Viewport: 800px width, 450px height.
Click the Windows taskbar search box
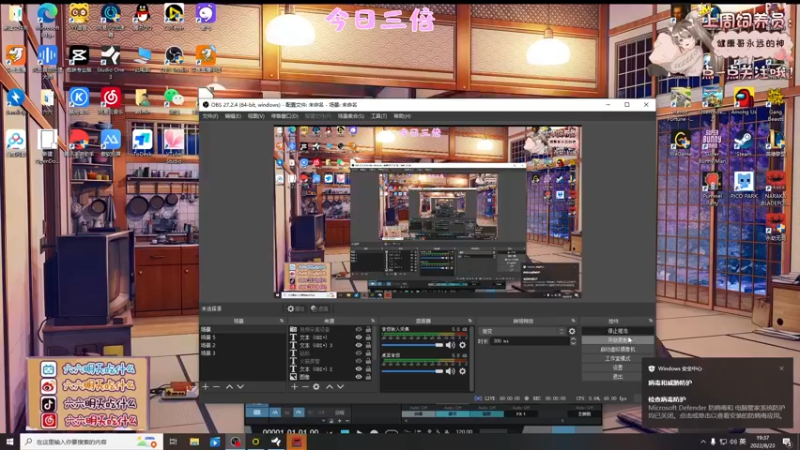[92, 442]
